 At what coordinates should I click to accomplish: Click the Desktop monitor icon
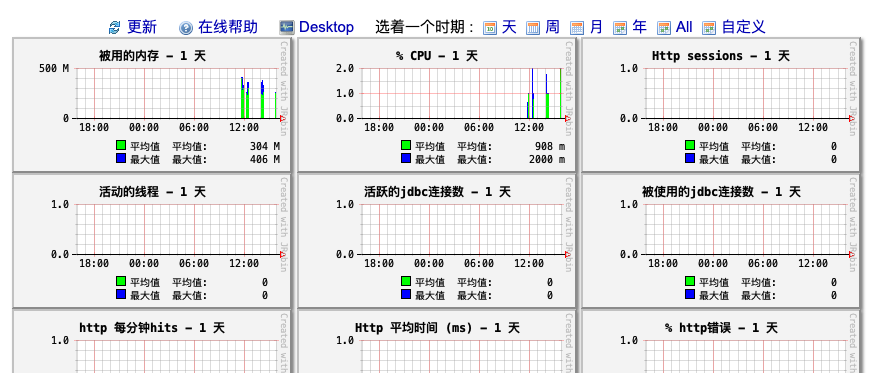pos(287,27)
